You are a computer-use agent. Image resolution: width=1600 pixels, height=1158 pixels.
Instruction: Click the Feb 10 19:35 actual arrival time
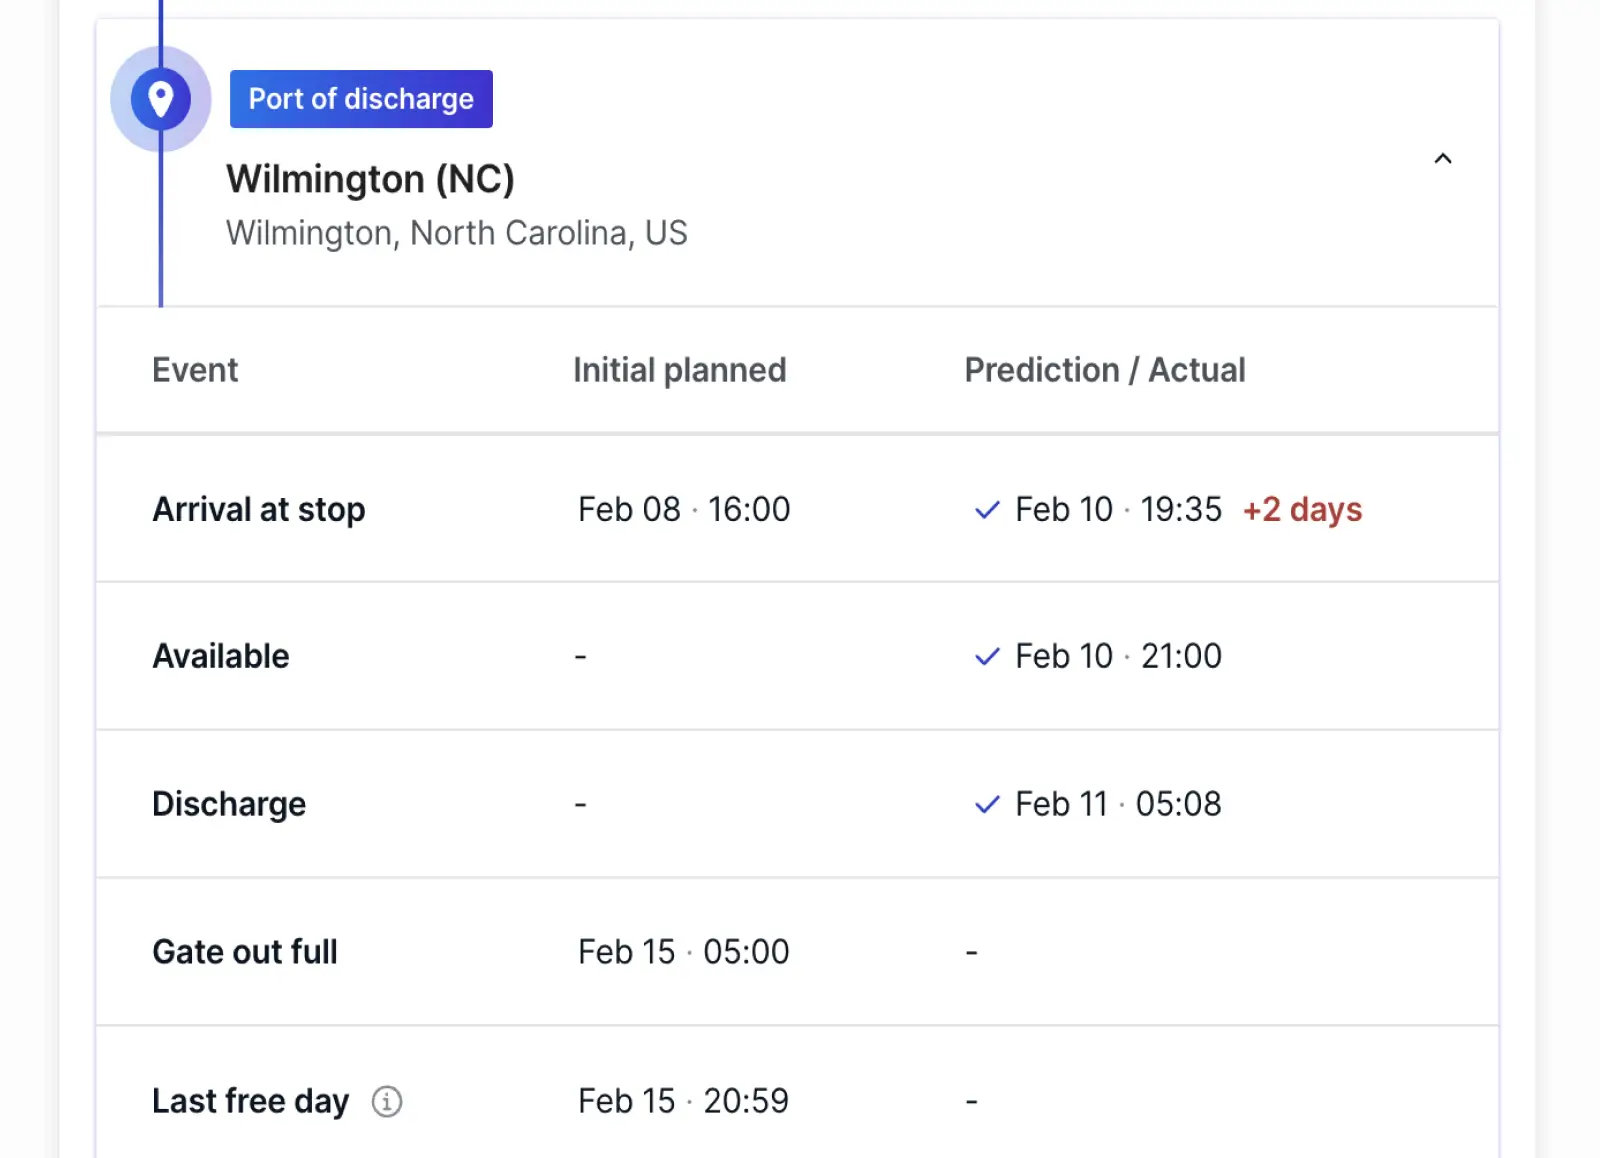[x=1118, y=510]
